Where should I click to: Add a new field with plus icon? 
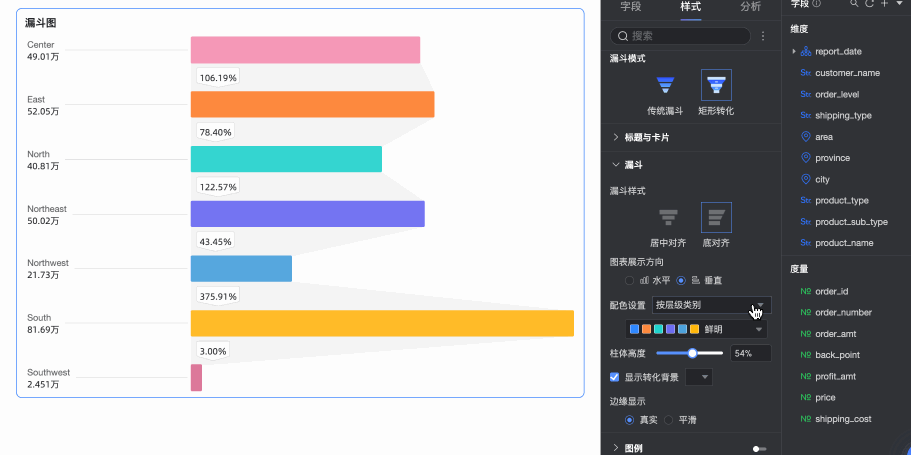(884, 3)
